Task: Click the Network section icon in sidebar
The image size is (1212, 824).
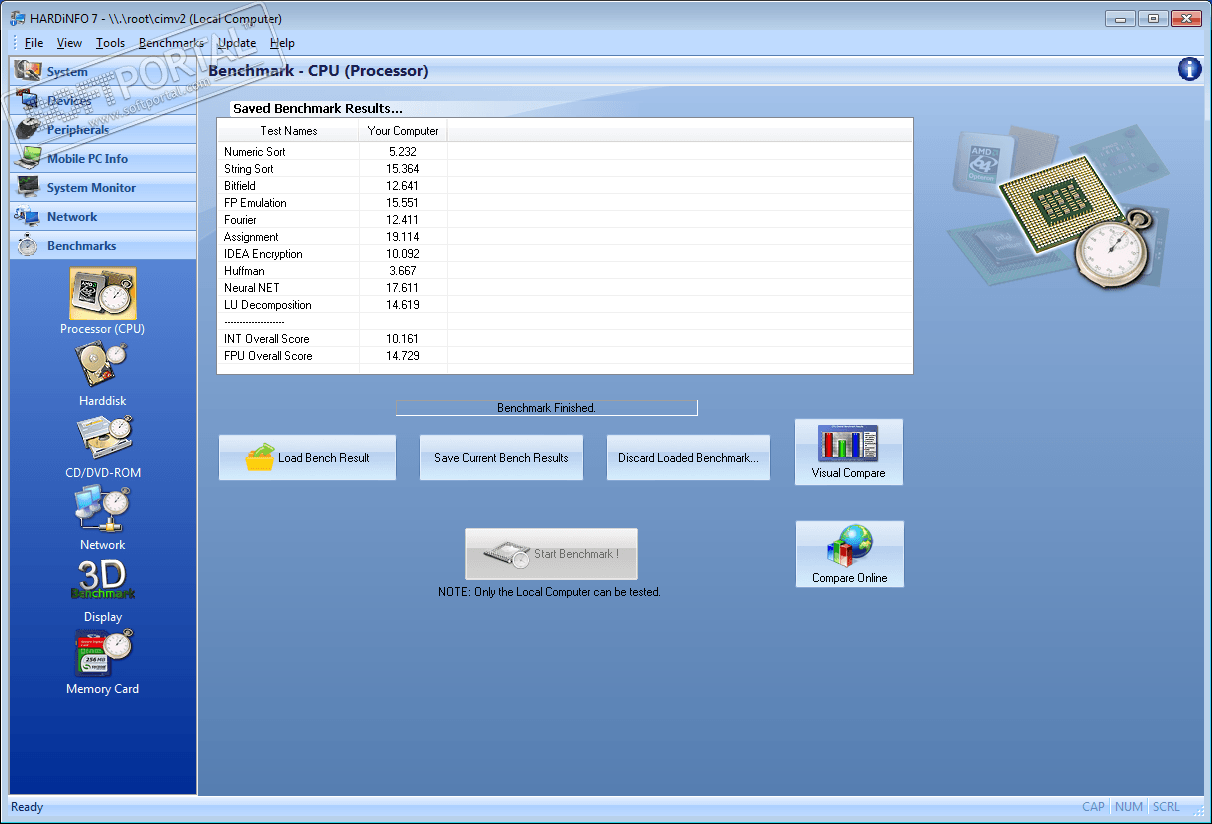Action: pos(29,216)
